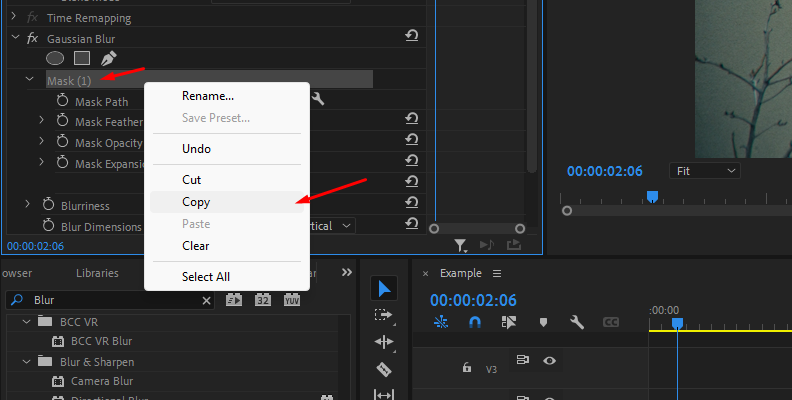Collapse the Gaussian Blur effect

[15, 37]
